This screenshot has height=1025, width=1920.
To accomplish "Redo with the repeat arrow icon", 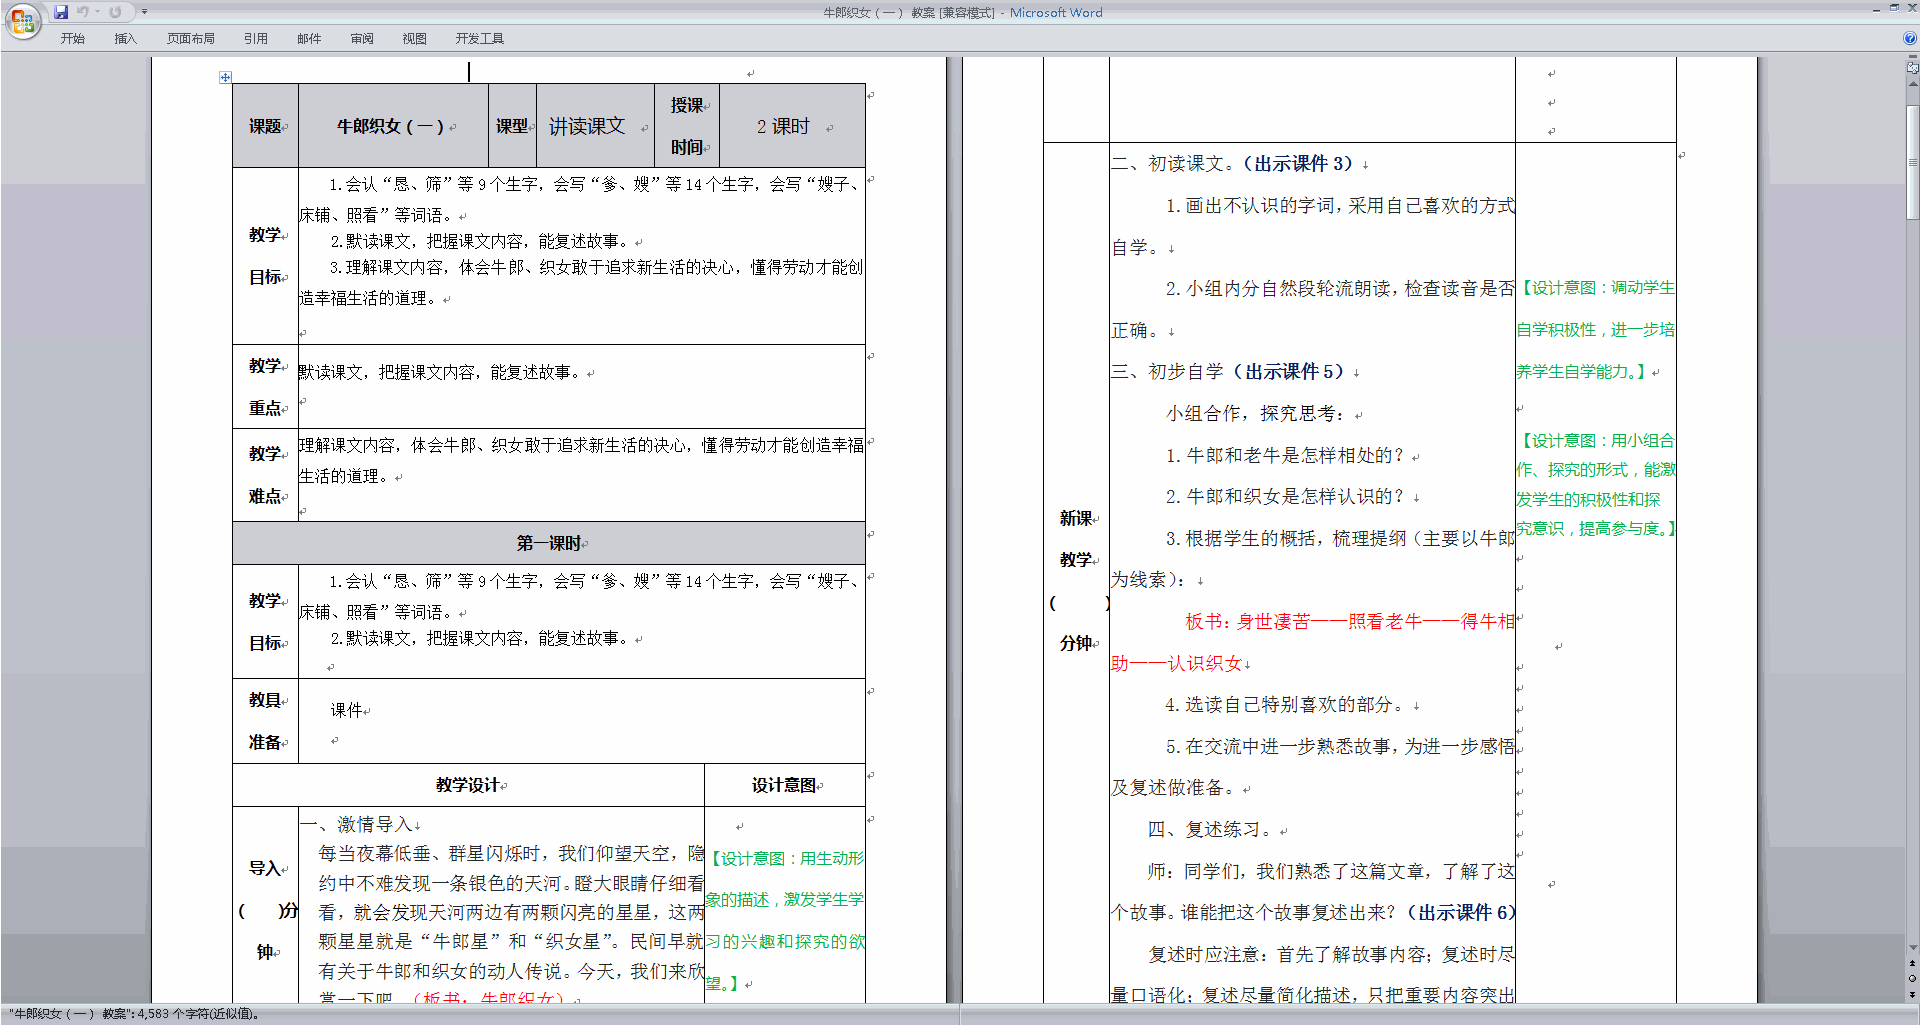I will click(x=115, y=12).
